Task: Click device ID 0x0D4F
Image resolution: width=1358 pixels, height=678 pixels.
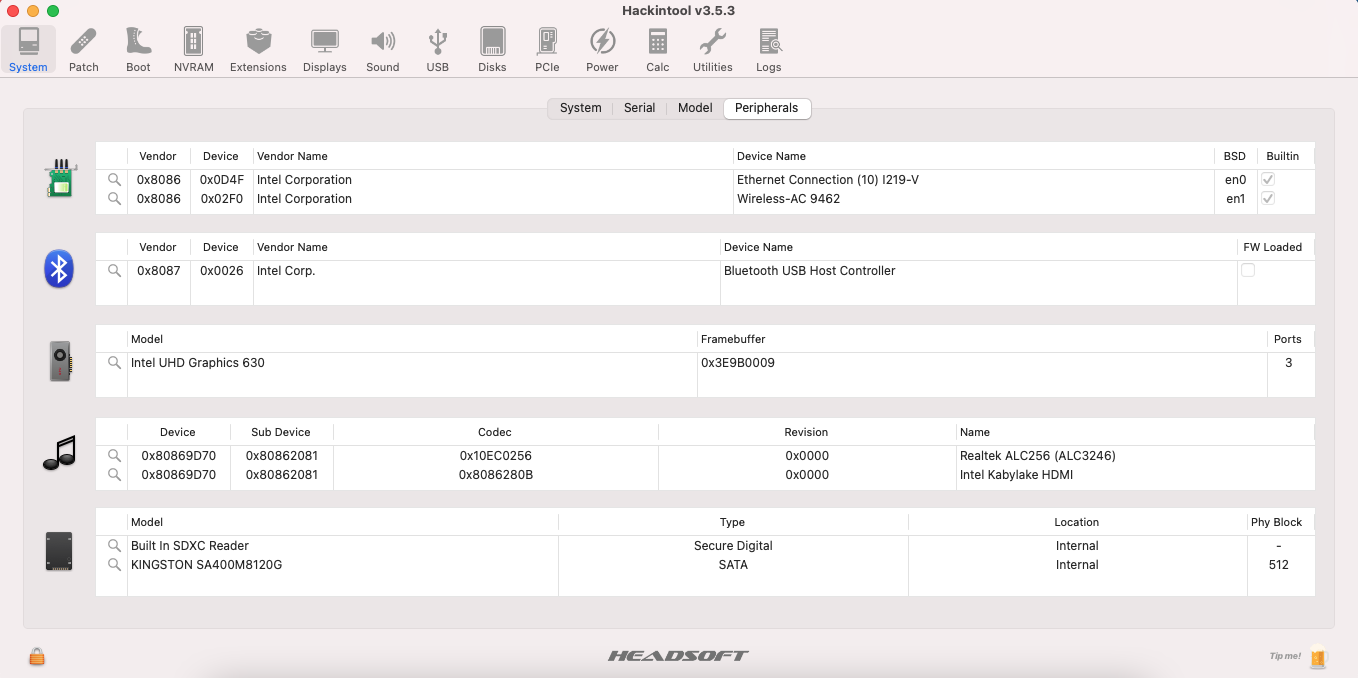Action: point(222,180)
